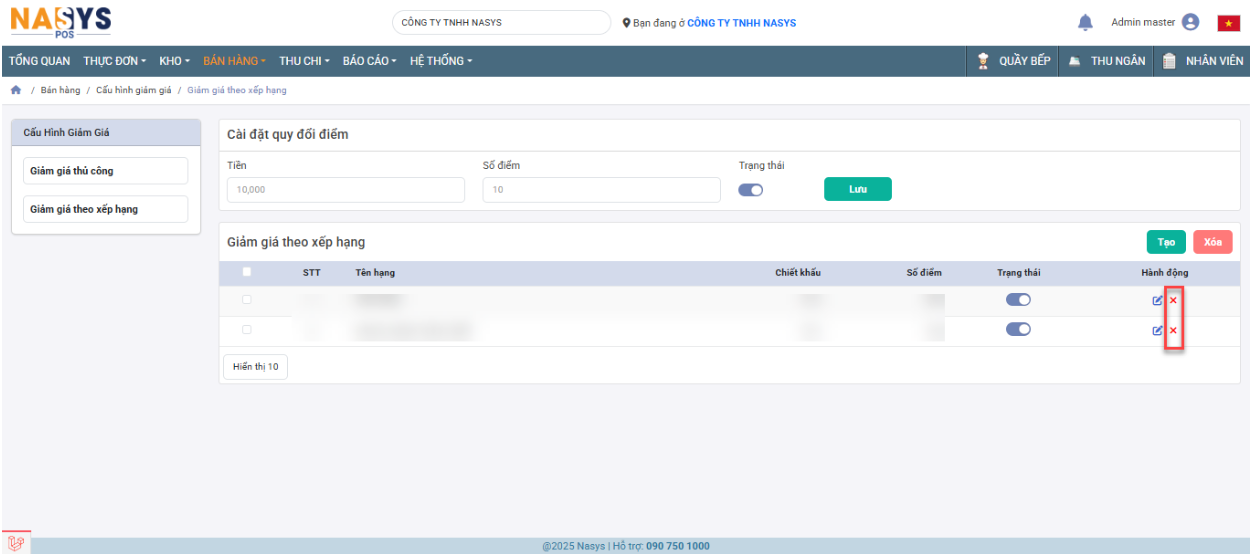Open the Hiển thị 10 page-size dropdown
Screen dimensions: 1252x554
[x=255, y=367]
